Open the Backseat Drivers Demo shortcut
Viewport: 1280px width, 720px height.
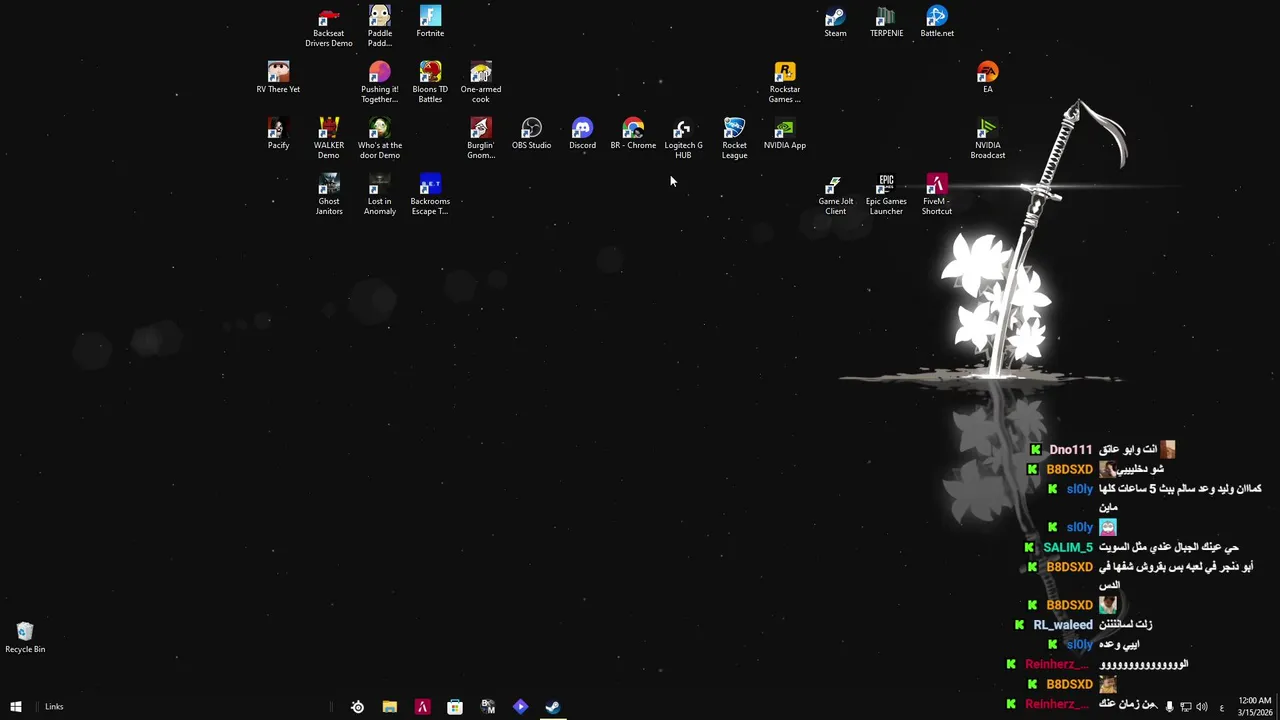[x=329, y=27]
